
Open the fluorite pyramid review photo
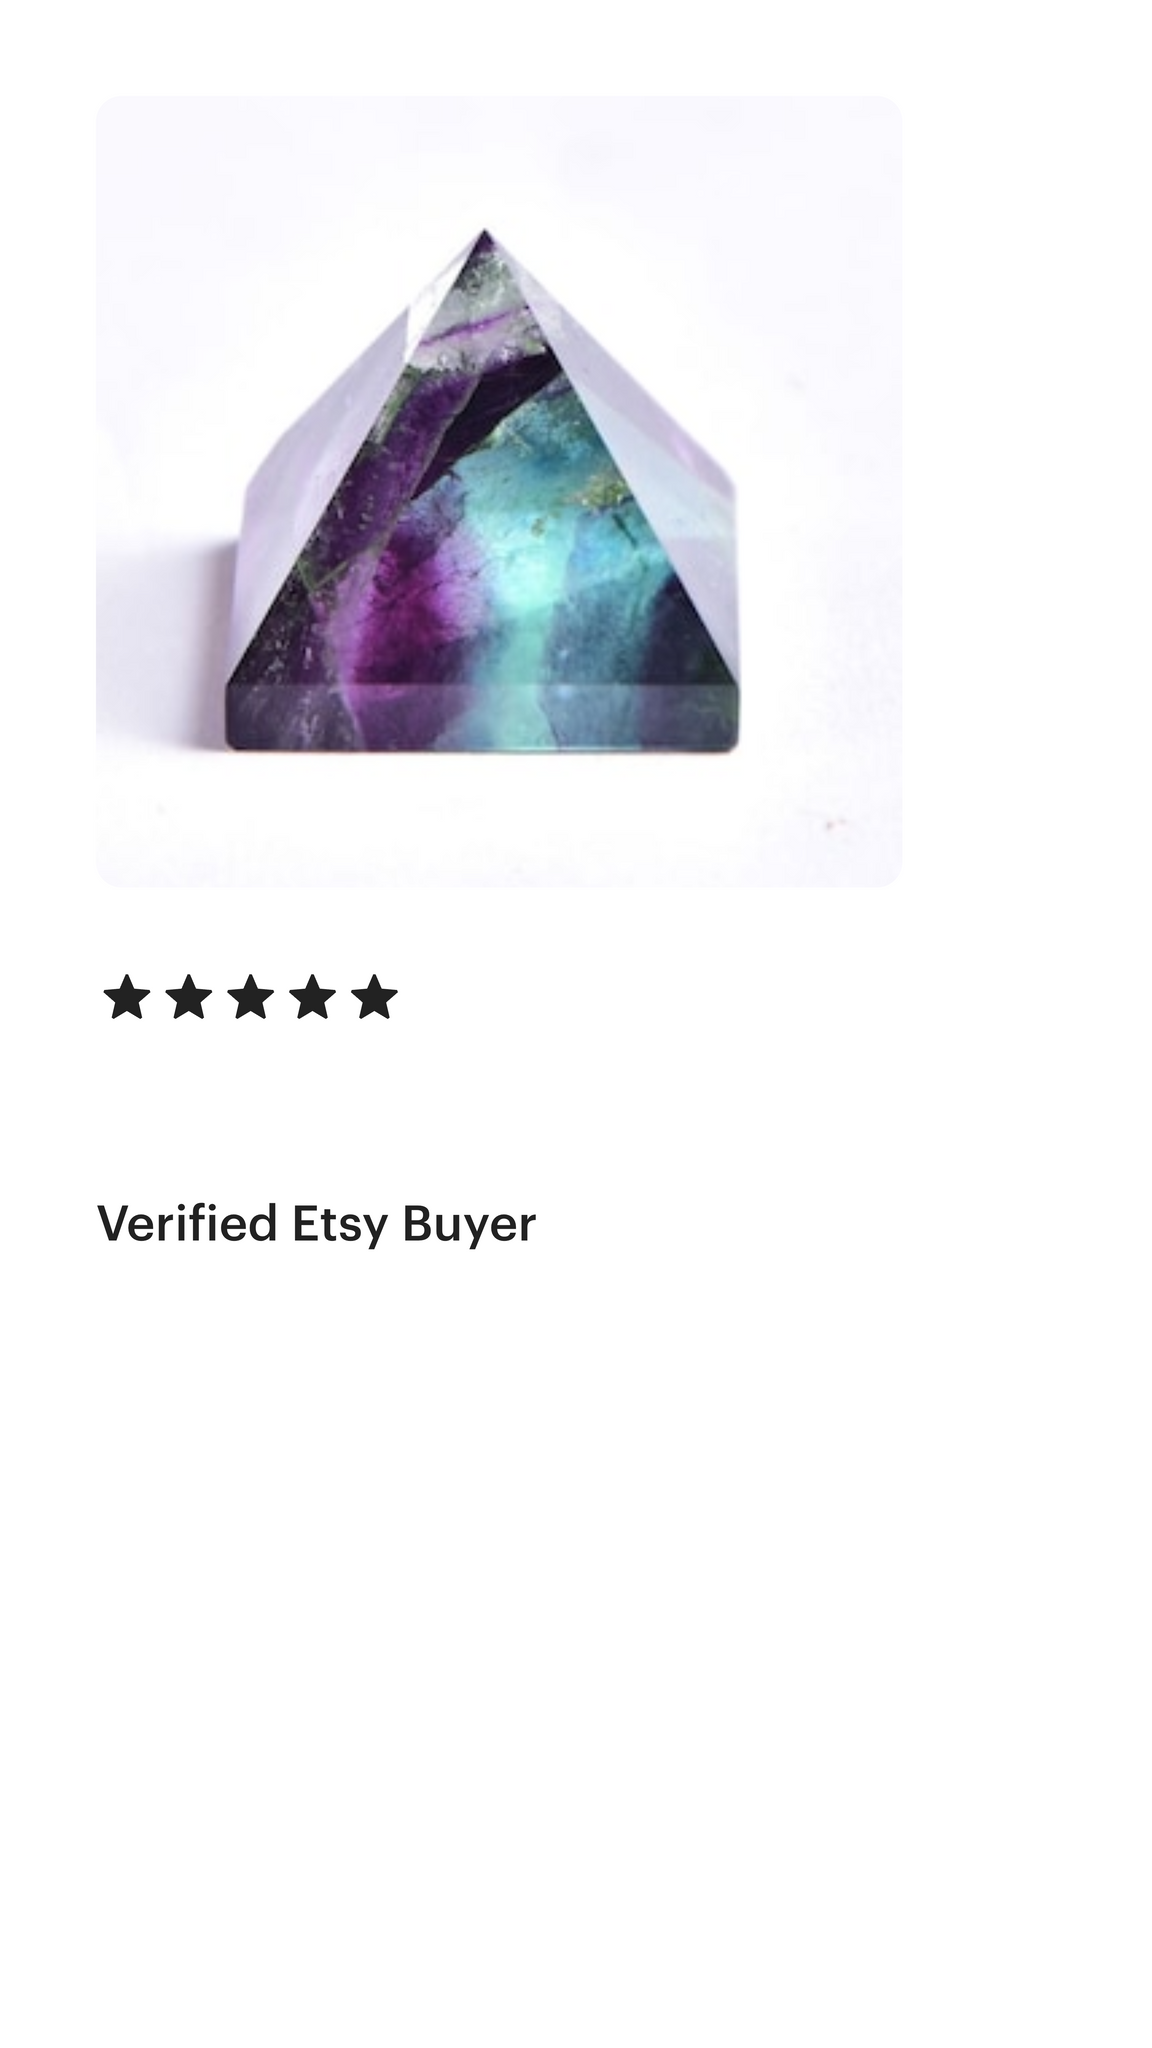pos(499,491)
